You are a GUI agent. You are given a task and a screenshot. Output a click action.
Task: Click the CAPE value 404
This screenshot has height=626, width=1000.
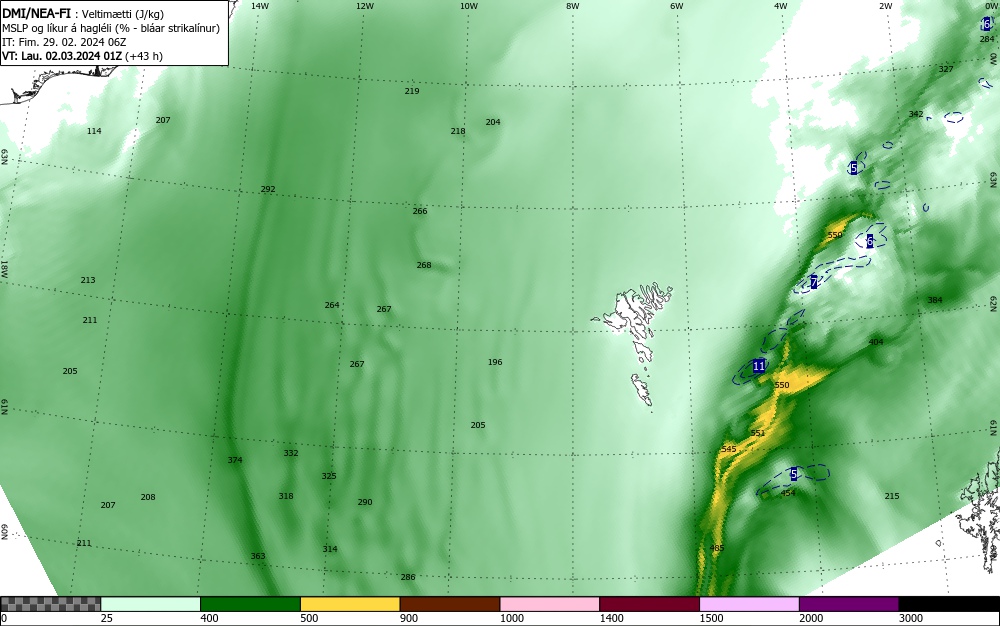(876, 342)
